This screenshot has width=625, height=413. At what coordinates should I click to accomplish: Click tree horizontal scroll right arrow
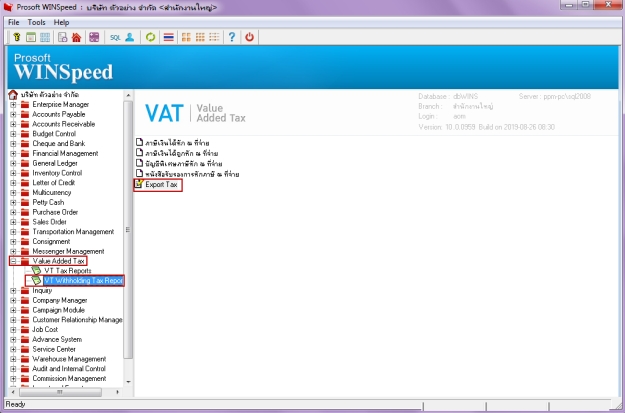[117, 392]
